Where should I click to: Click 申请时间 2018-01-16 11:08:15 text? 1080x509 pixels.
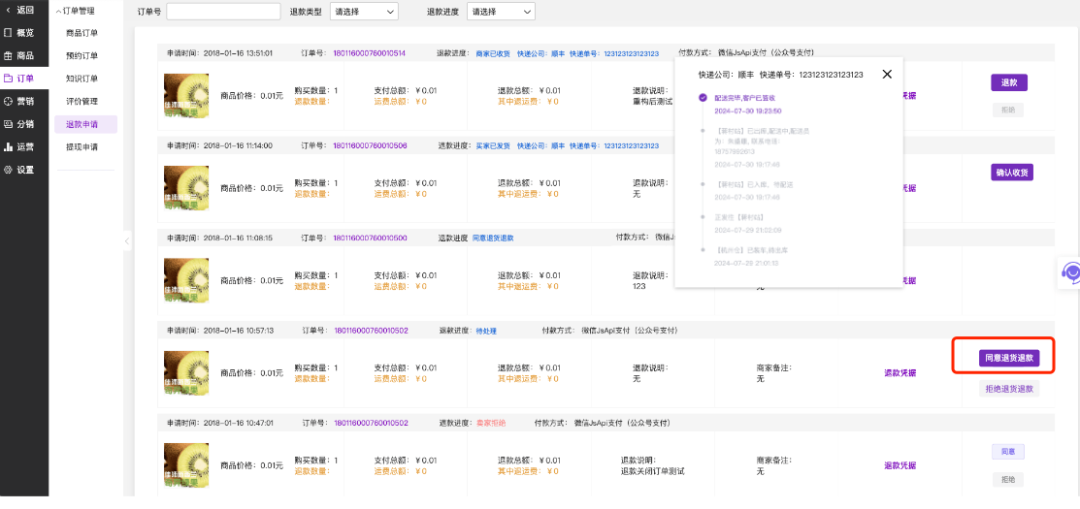(220, 238)
